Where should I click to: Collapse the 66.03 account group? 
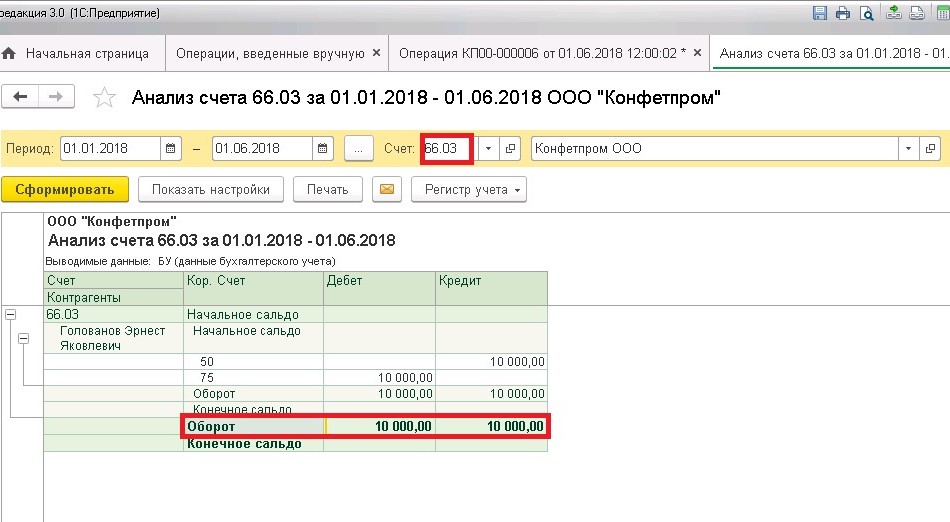(x=10, y=314)
